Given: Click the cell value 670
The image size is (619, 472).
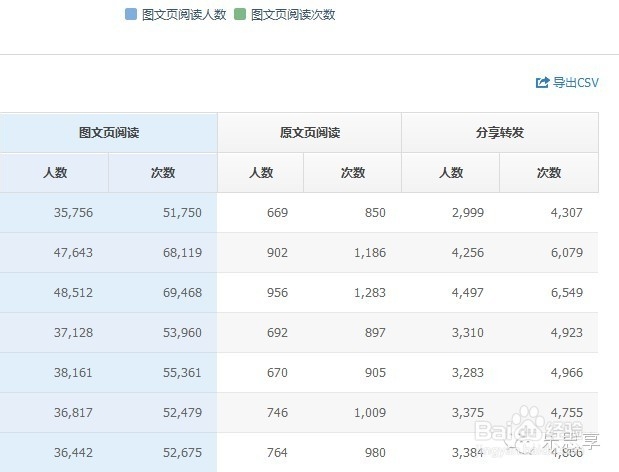Looking at the screenshot, I should (x=277, y=373).
